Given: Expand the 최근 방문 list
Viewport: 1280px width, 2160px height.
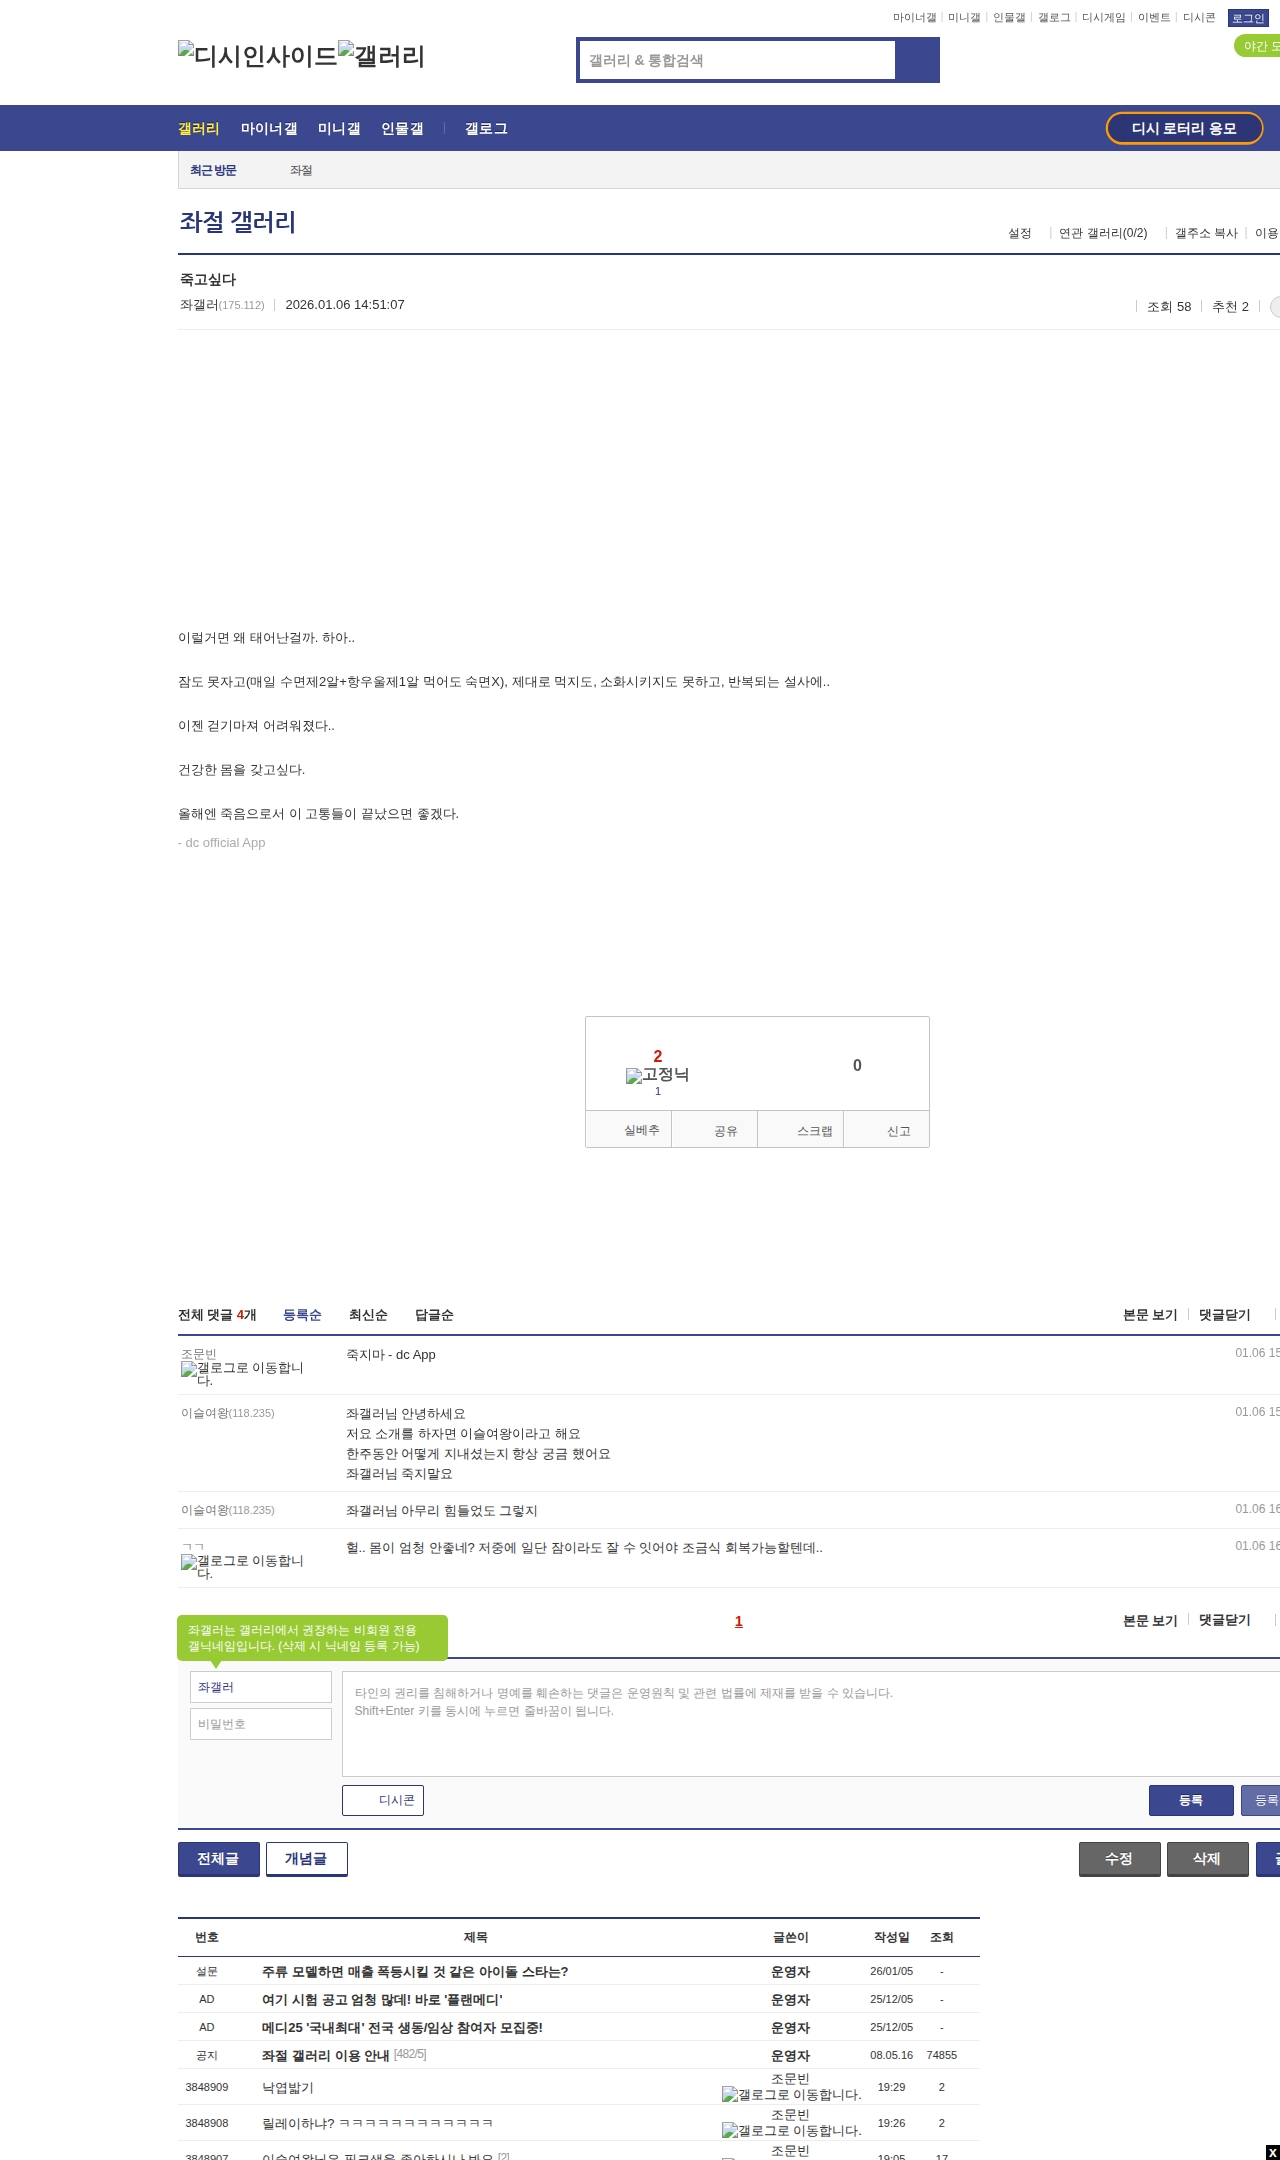Looking at the screenshot, I should (x=213, y=171).
